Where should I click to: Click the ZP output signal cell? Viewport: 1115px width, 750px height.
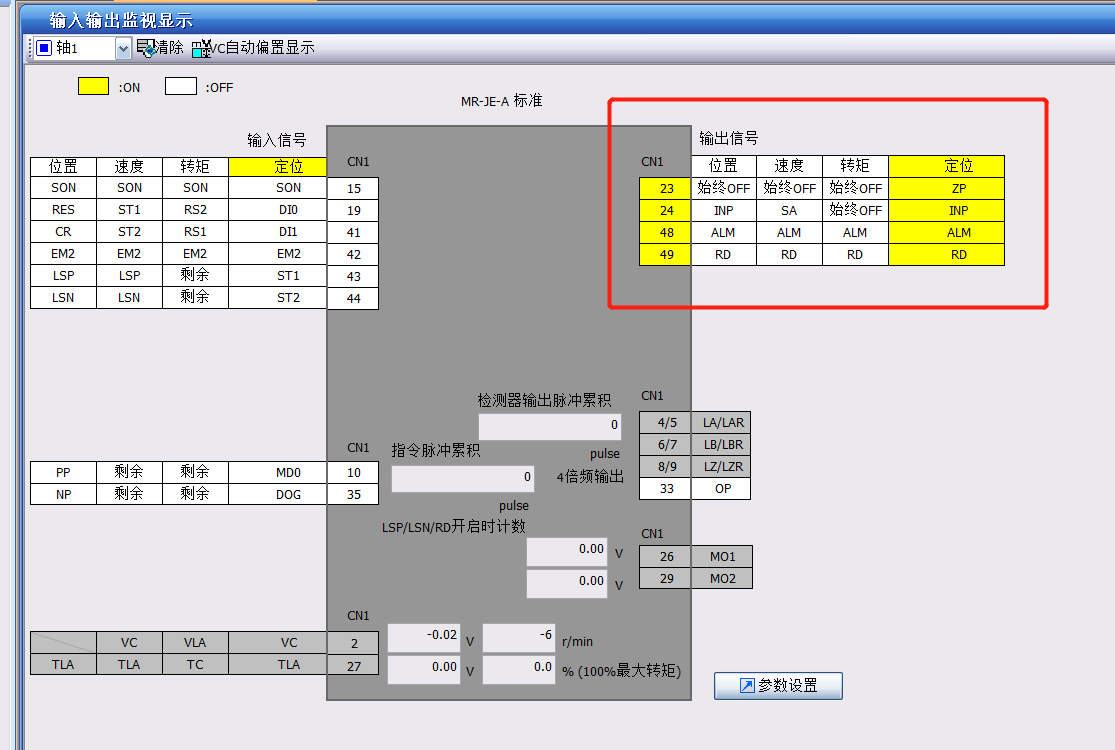[x=958, y=188]
